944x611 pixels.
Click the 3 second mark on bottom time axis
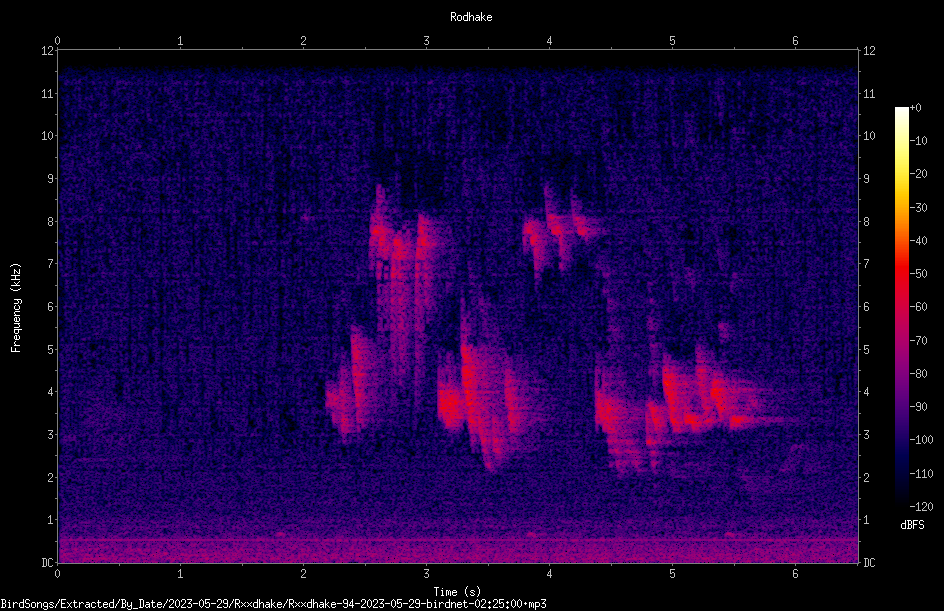coord(426,574)
